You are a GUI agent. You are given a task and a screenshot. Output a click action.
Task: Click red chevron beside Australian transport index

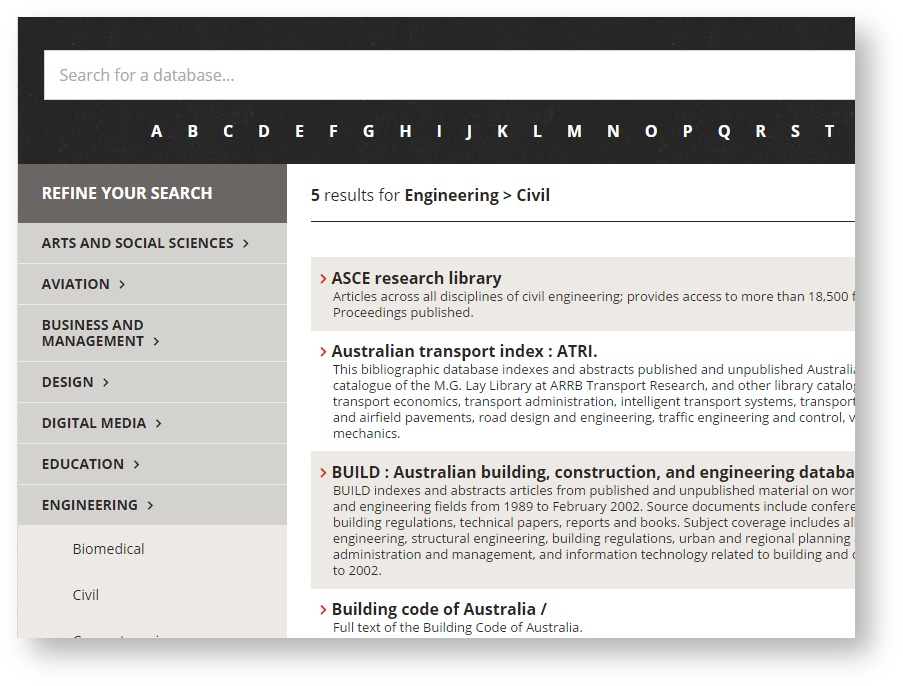click(323, 352)
